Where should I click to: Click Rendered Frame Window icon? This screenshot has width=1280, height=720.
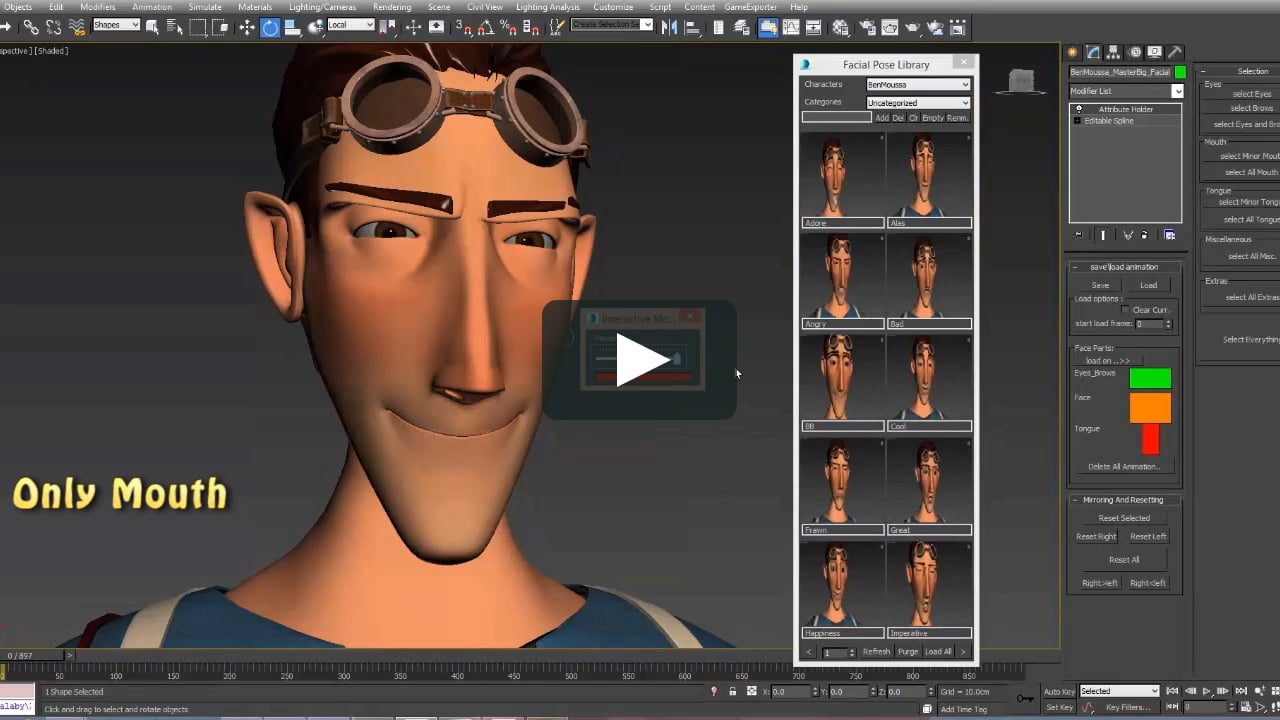click(888, 27)
